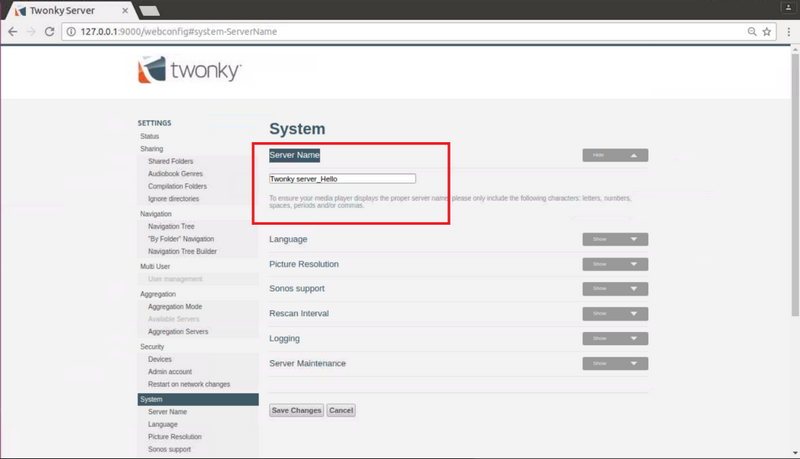This screenshot has width=800, height=459.
Task: Expand the Logging section
Action: point(615,339)
